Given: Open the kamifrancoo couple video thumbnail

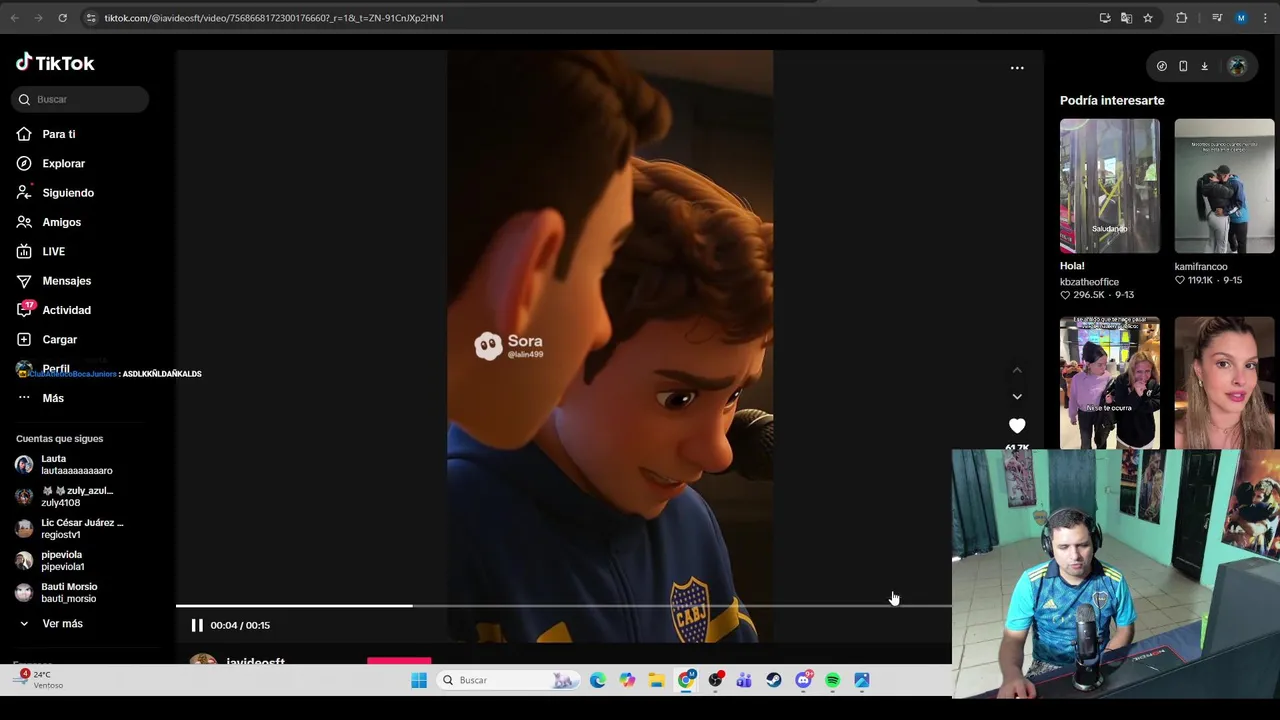Looking at the screenshot, I should click(1224, 186).
